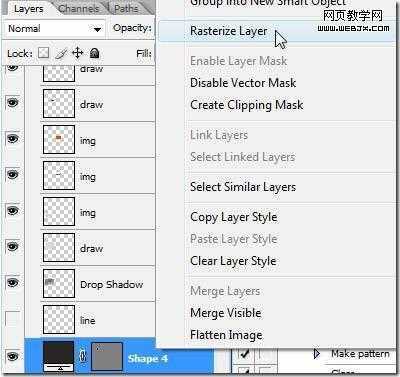Switch to the Channels tab
The image size is (400, 377).
pos(79,9)
